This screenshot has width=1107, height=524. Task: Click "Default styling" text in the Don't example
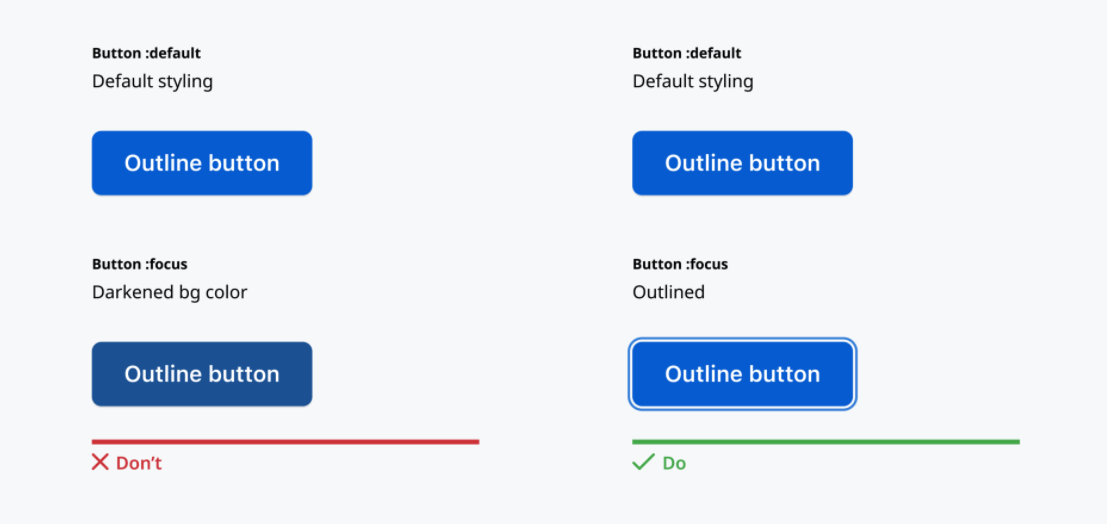pos(152,81)
